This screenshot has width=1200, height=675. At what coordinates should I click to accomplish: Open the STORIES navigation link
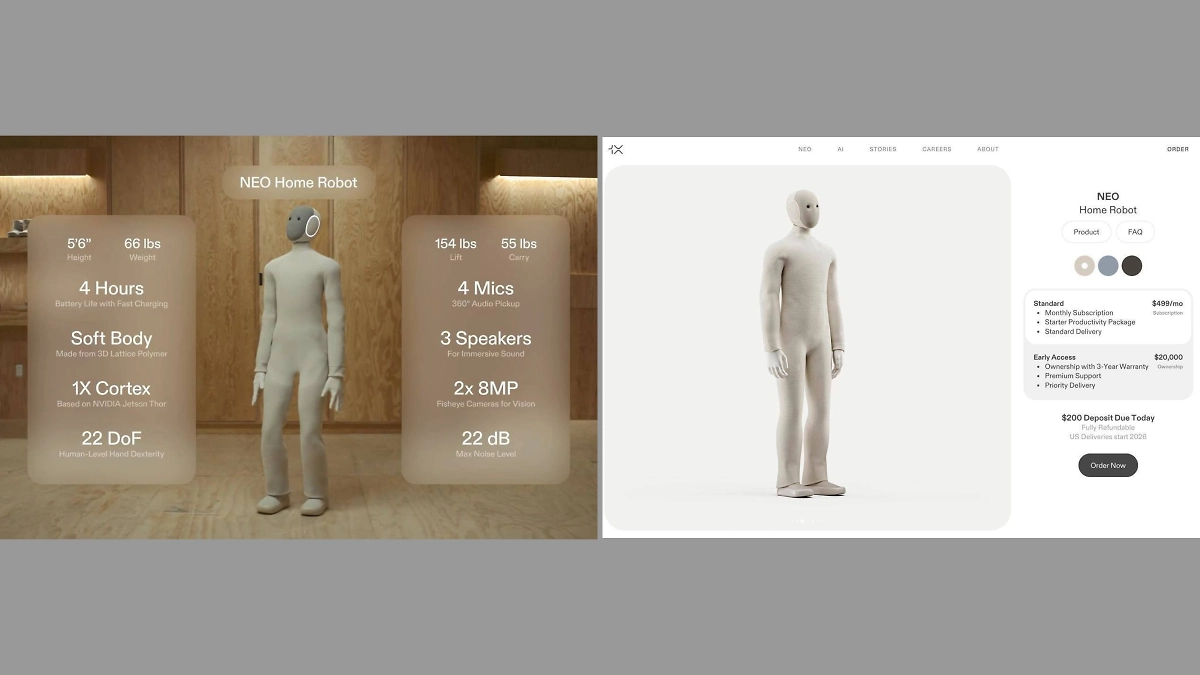click(882, 149)
